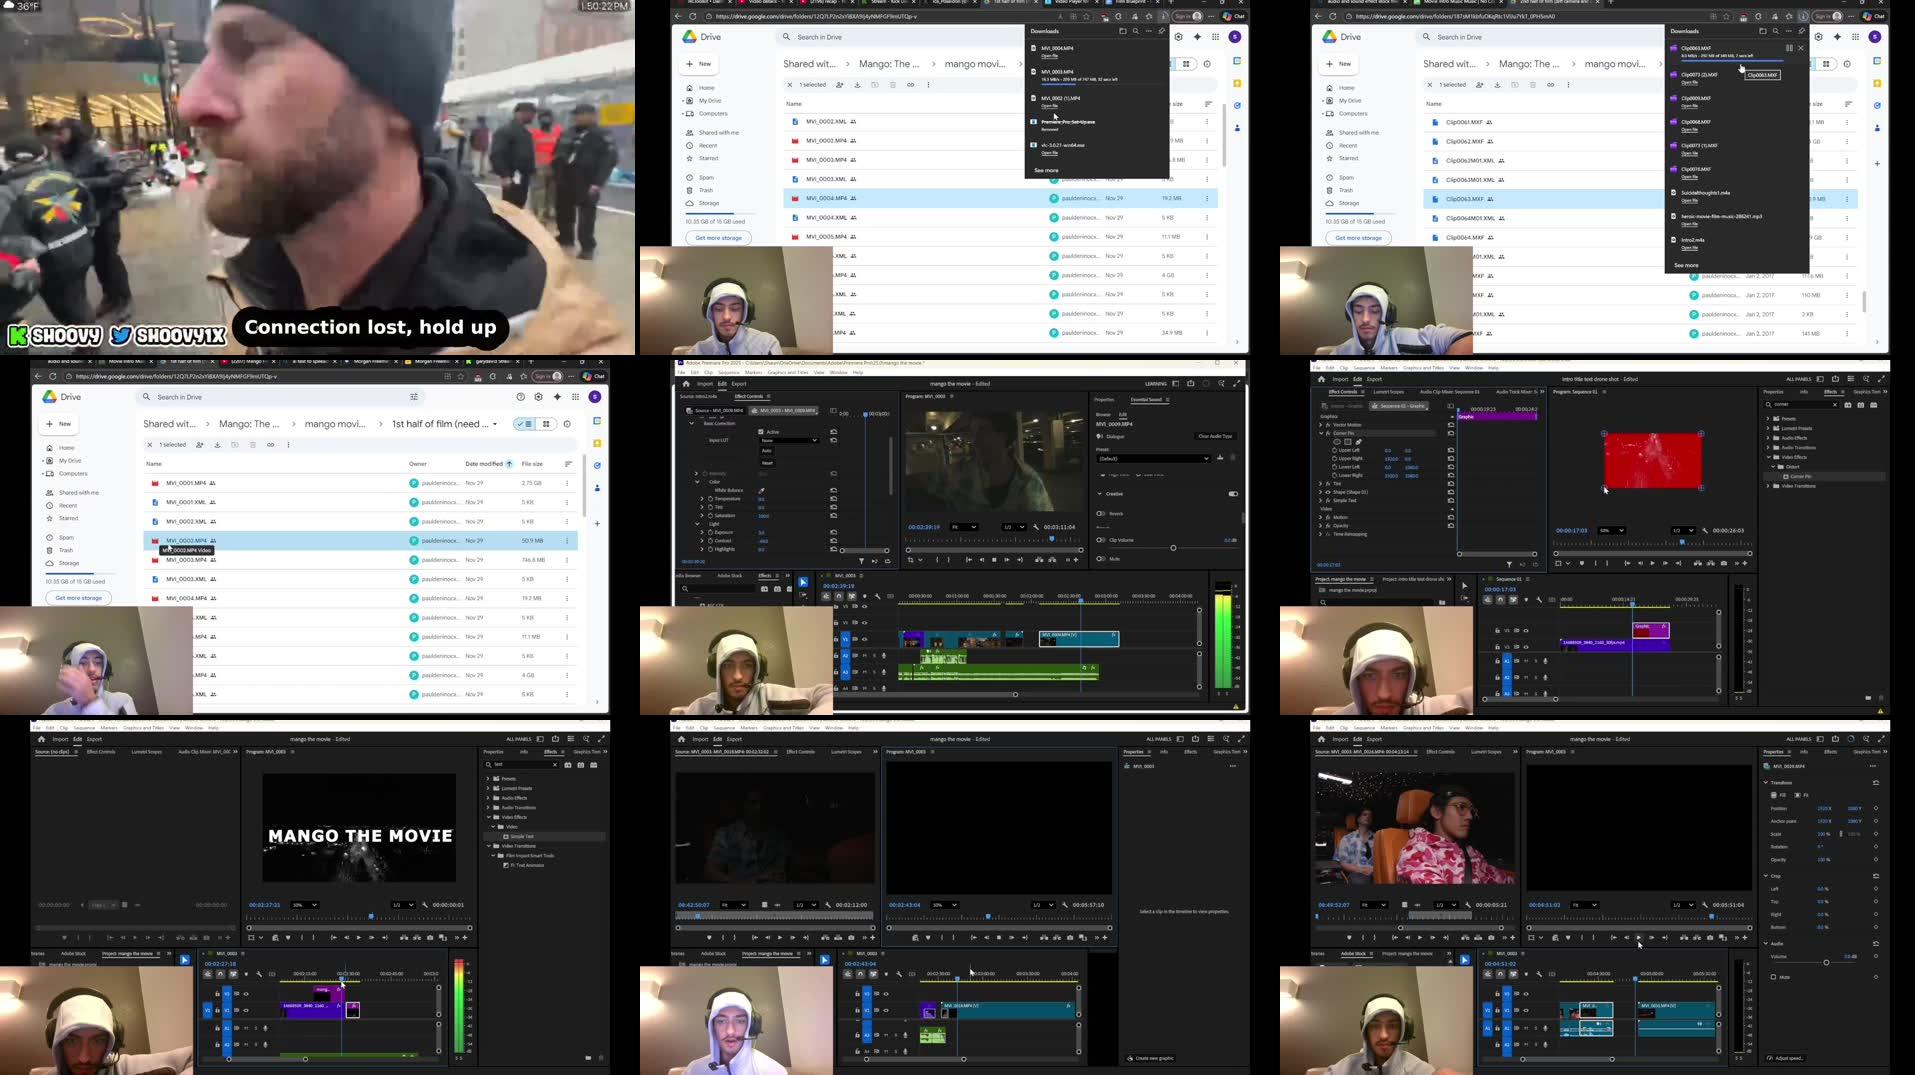Toggle the Creative switch in Essential Sound
Image resolution: width=1915 pixels, height=1075 pixels.
coord(1233,494)
